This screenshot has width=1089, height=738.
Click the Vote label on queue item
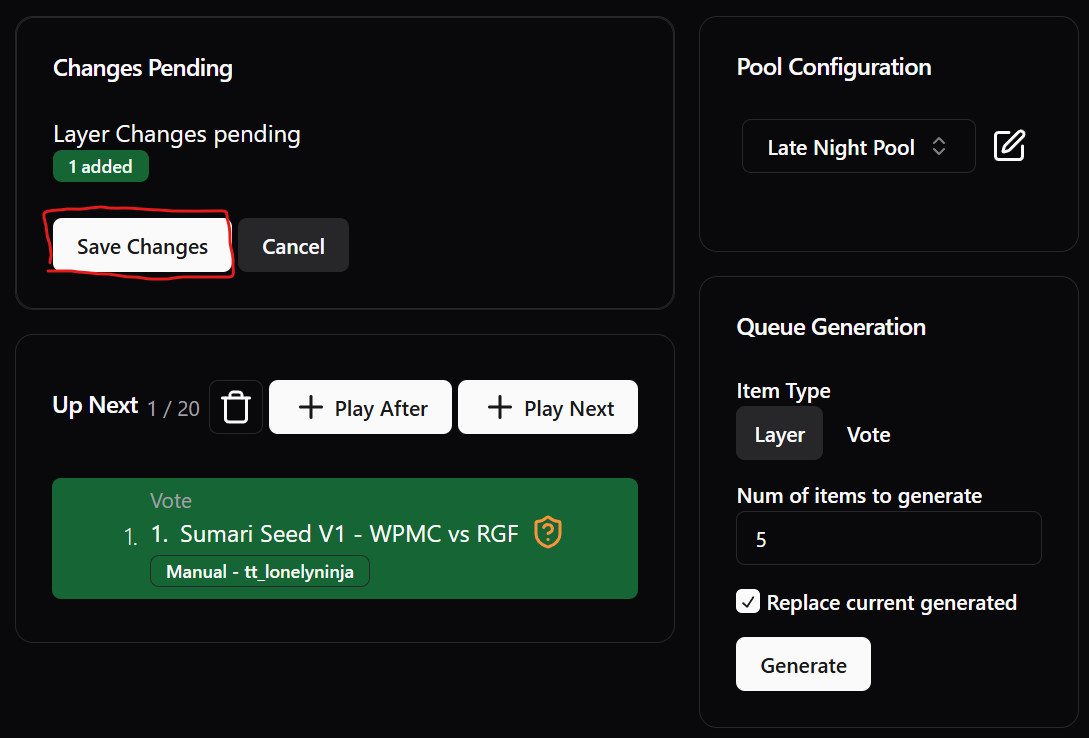click(171, 501)
